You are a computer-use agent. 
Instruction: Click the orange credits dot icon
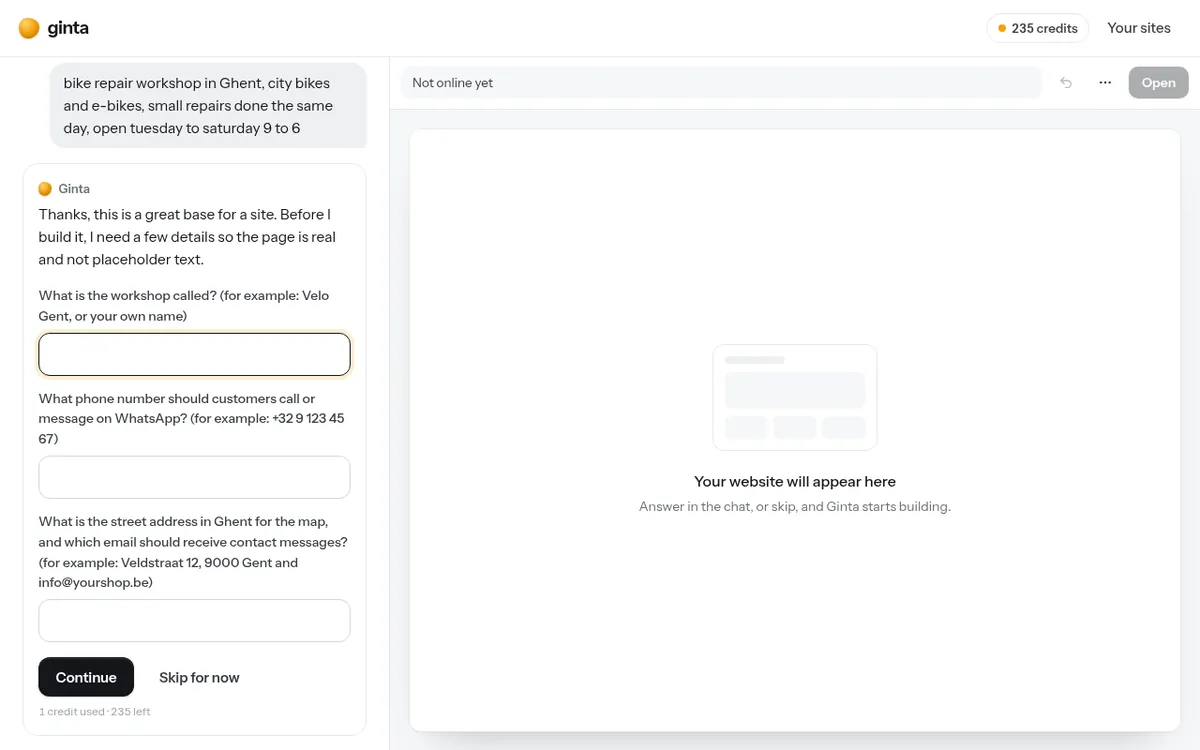click(1002, 28)
